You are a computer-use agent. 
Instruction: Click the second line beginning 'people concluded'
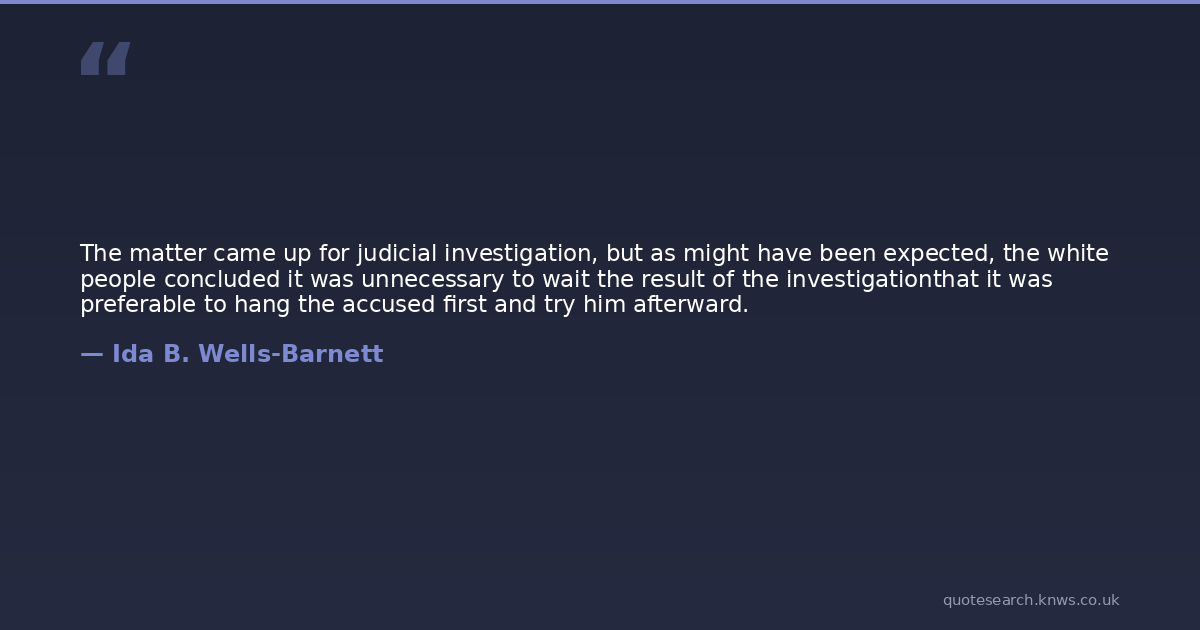pyautogui.click(x=566, y=280)
